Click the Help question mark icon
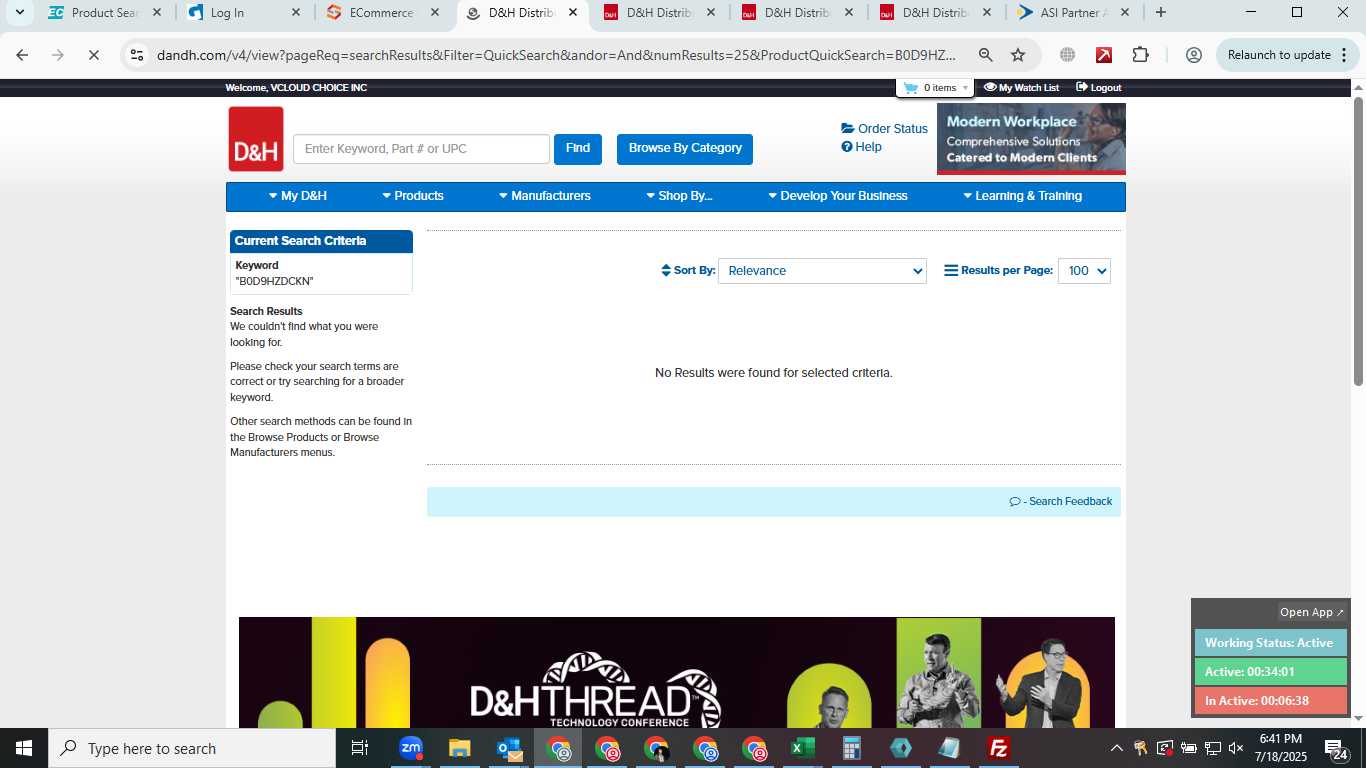This screenshot has height=768, width=1366. pyautogui.click(x=847, y=147)
